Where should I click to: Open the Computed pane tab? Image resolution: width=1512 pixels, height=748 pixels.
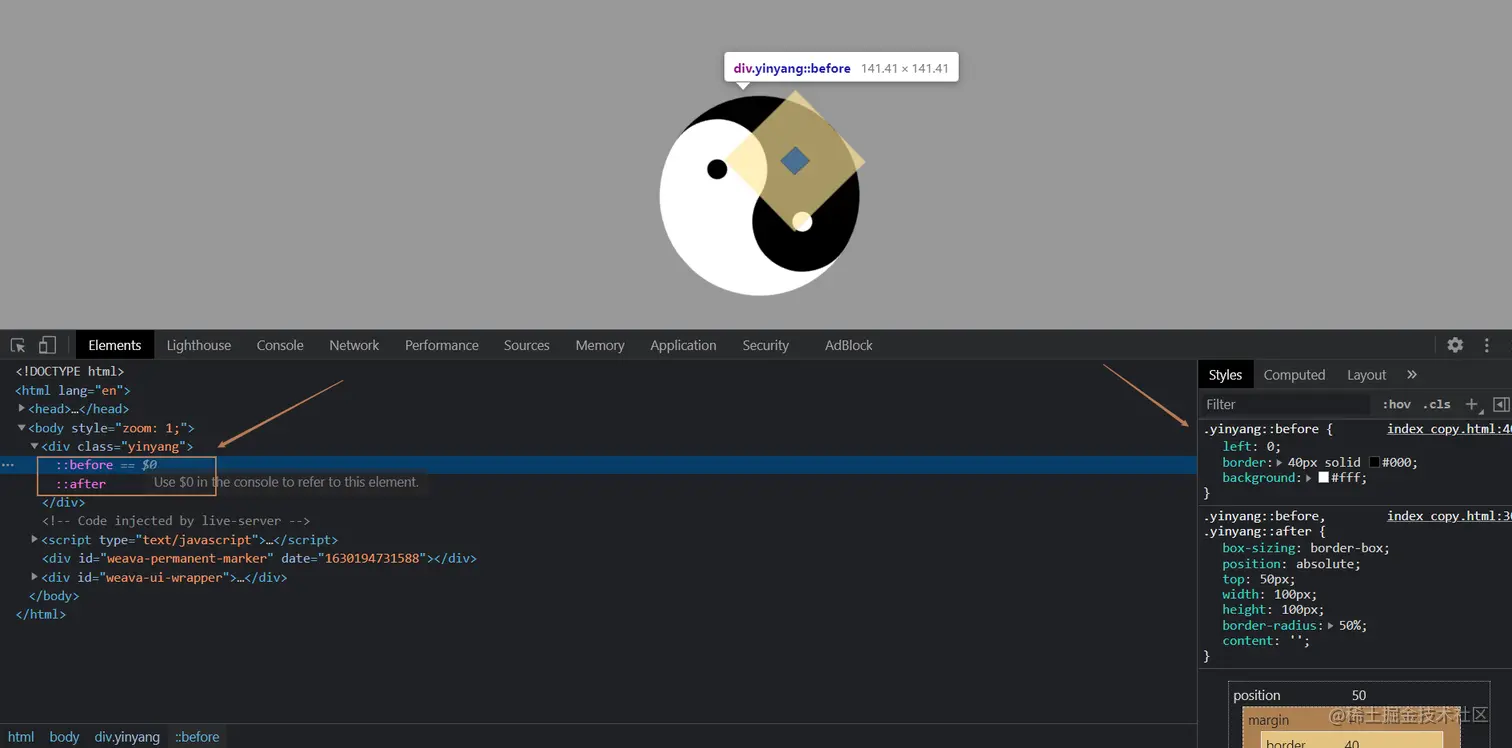point(1294,375)
